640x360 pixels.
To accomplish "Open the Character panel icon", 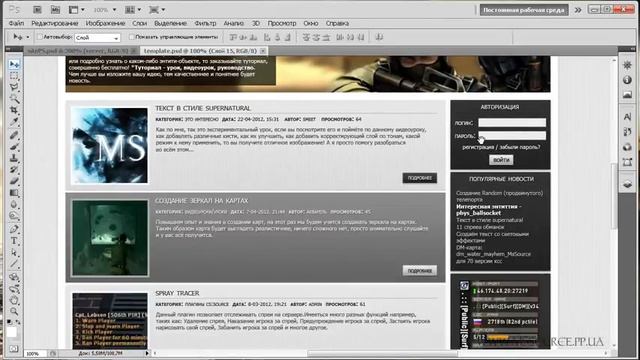I will (x=627, y=117).
